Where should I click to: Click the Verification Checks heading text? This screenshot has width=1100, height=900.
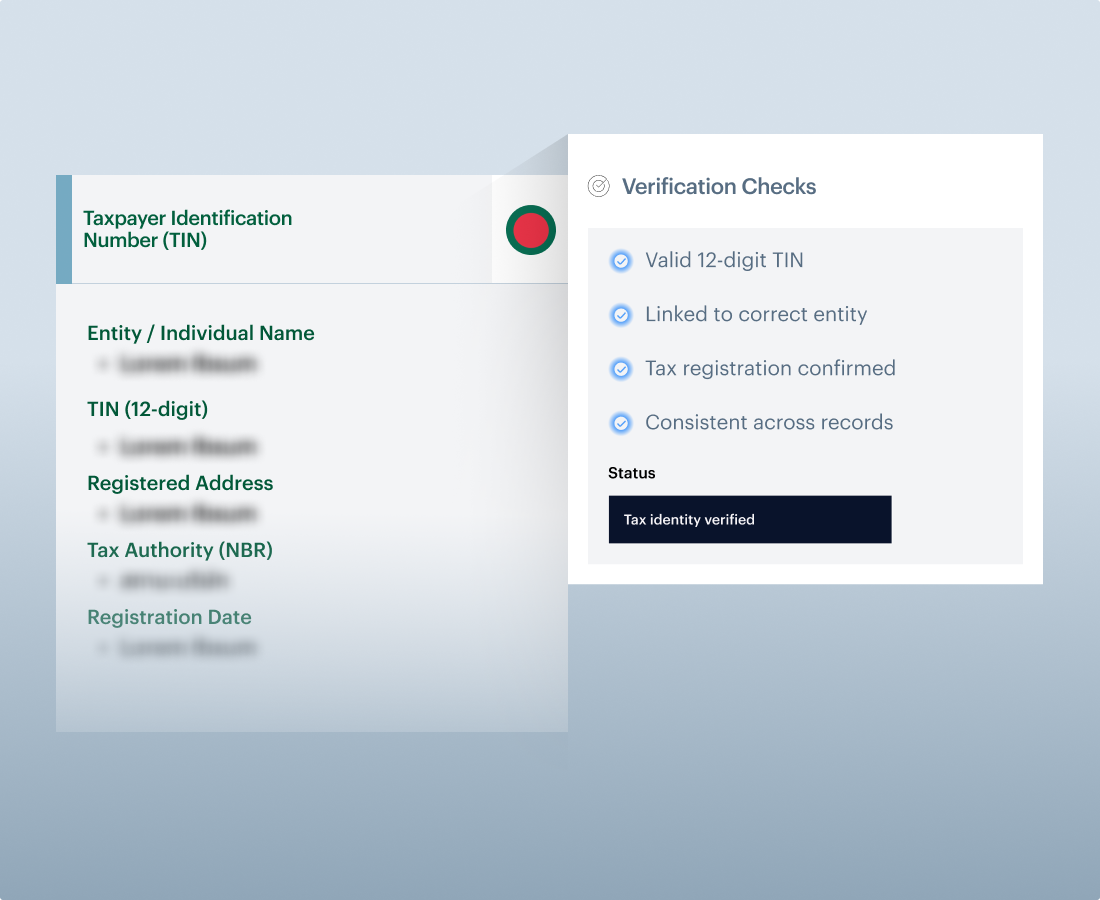[x=719, y=186]
